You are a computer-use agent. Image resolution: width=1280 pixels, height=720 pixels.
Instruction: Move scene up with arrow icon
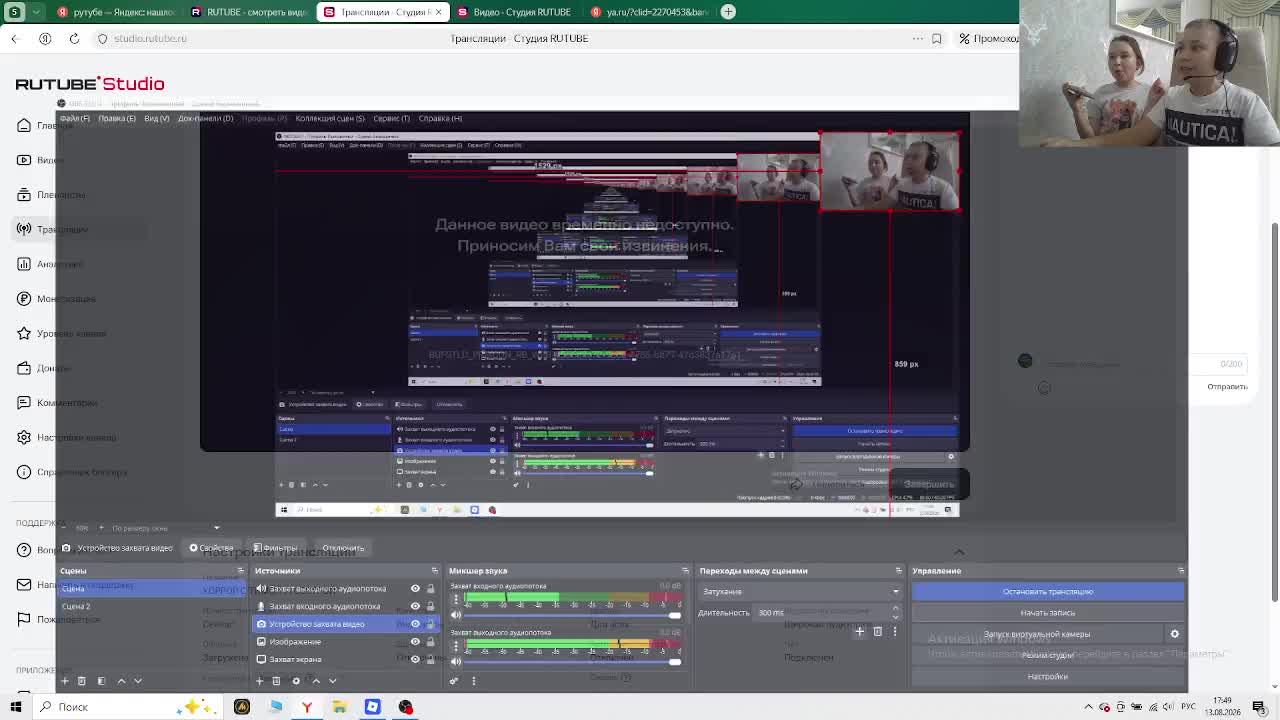coord(122,681)
